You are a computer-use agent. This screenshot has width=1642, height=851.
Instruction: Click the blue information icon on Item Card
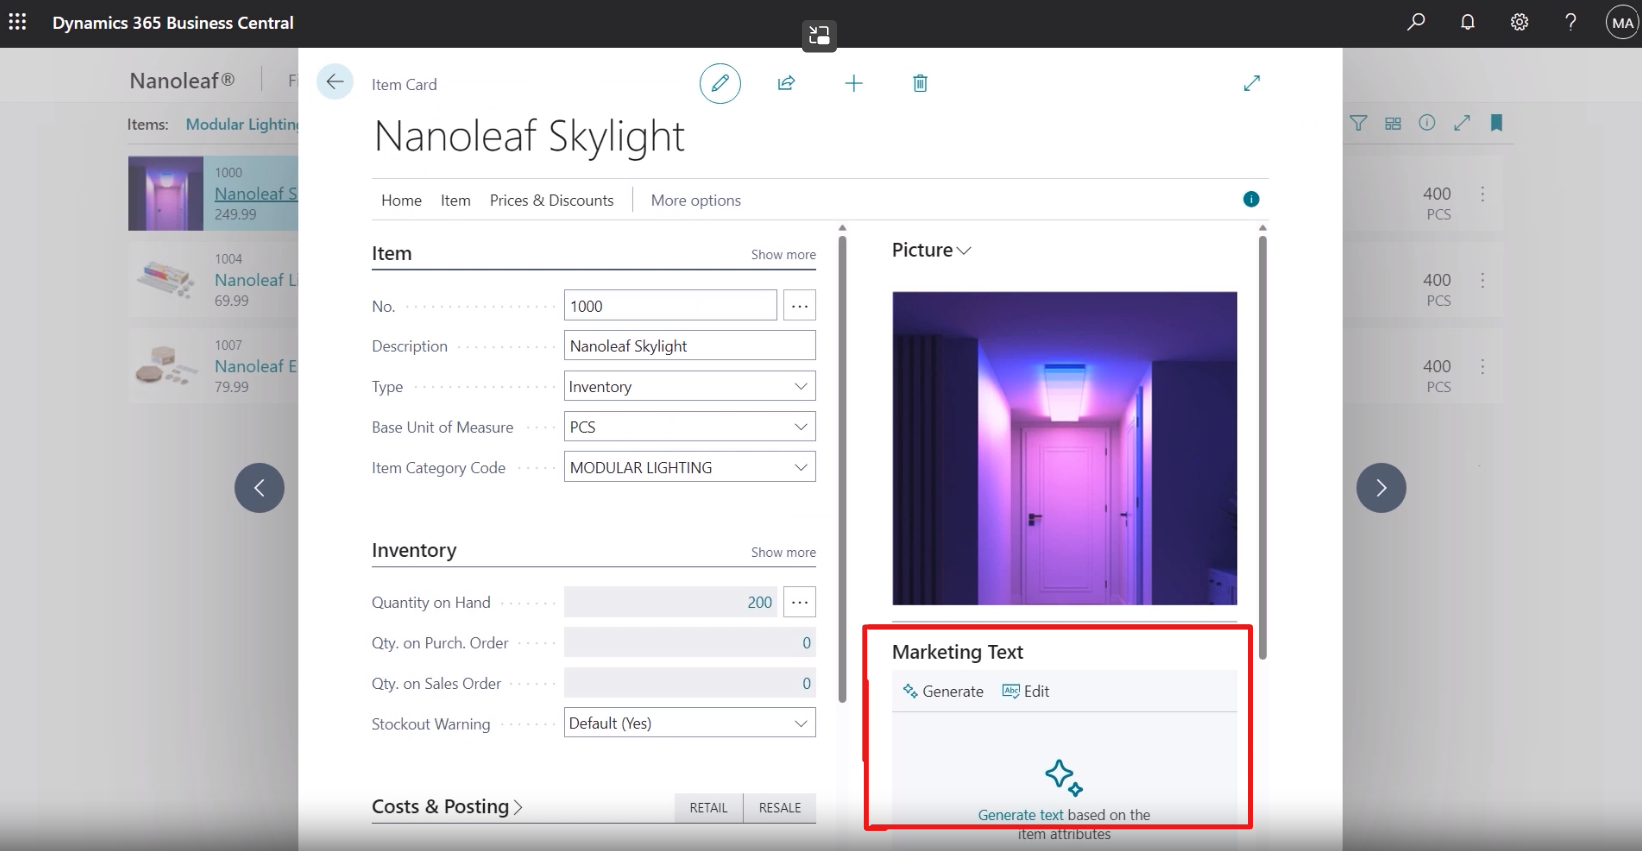click(x=1251, y=199)
